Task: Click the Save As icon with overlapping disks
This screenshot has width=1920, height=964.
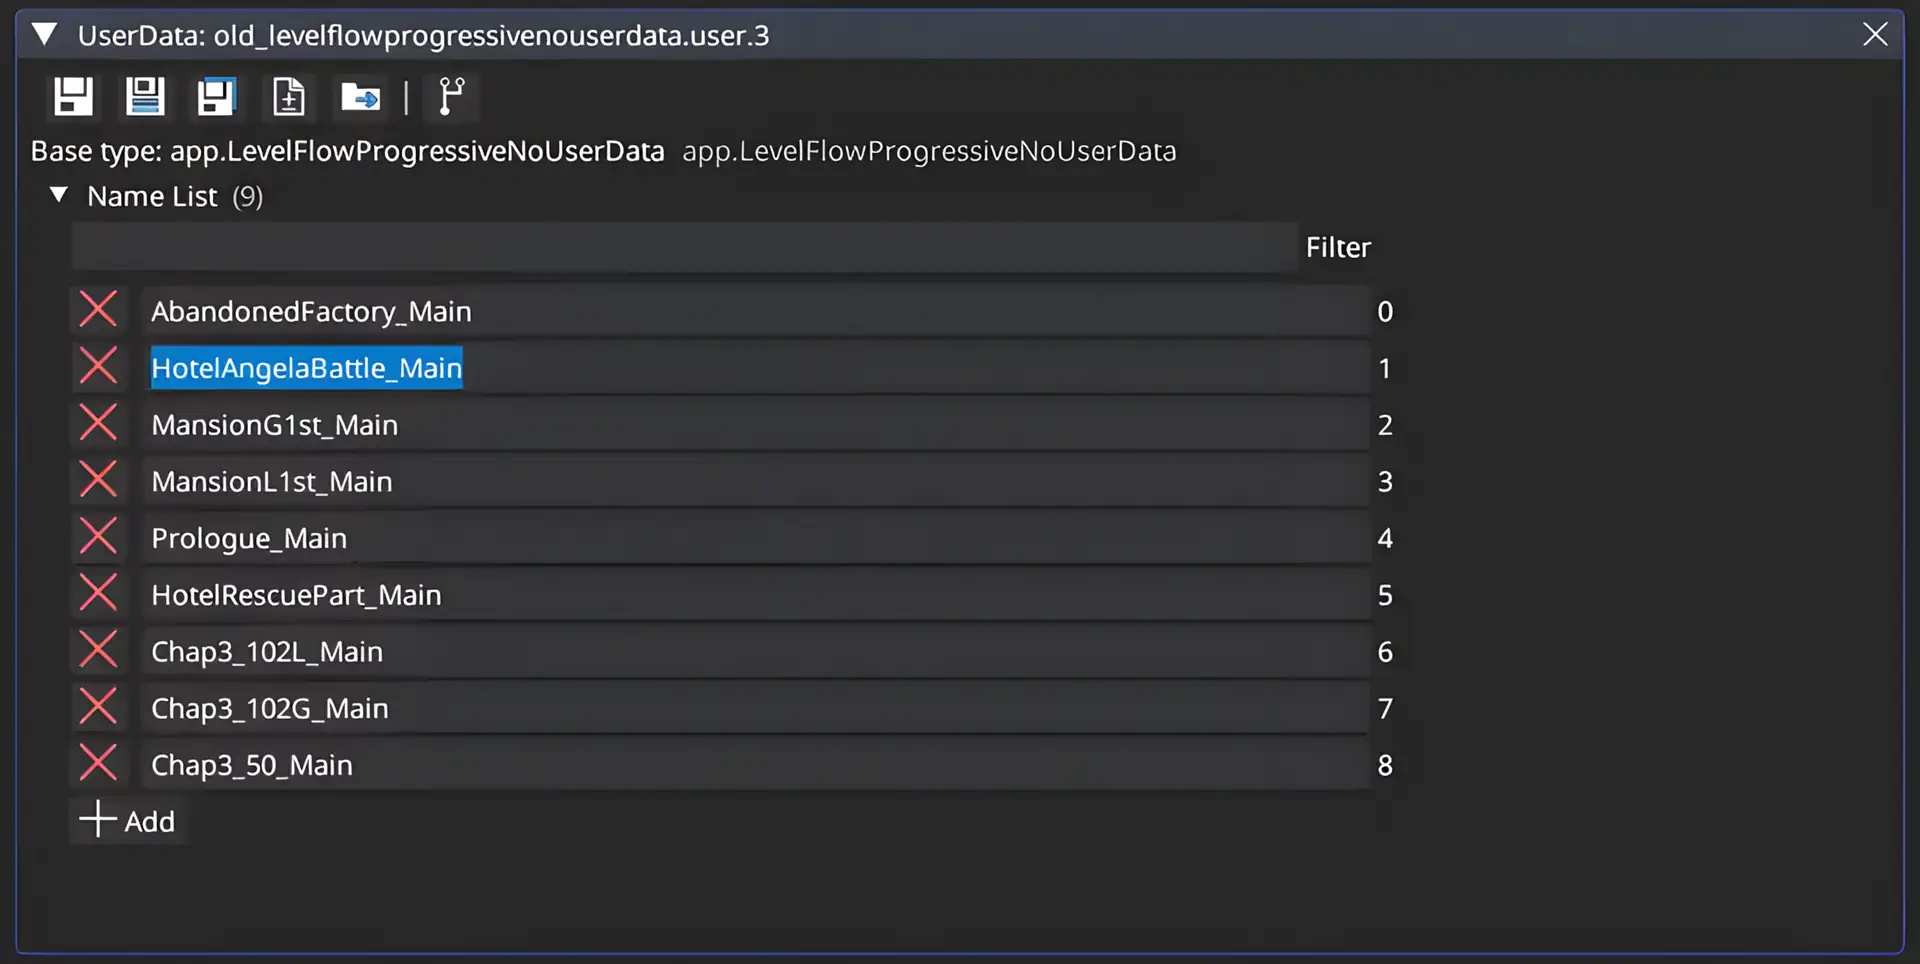Action: pyautogui.click(x=216, y=97)
